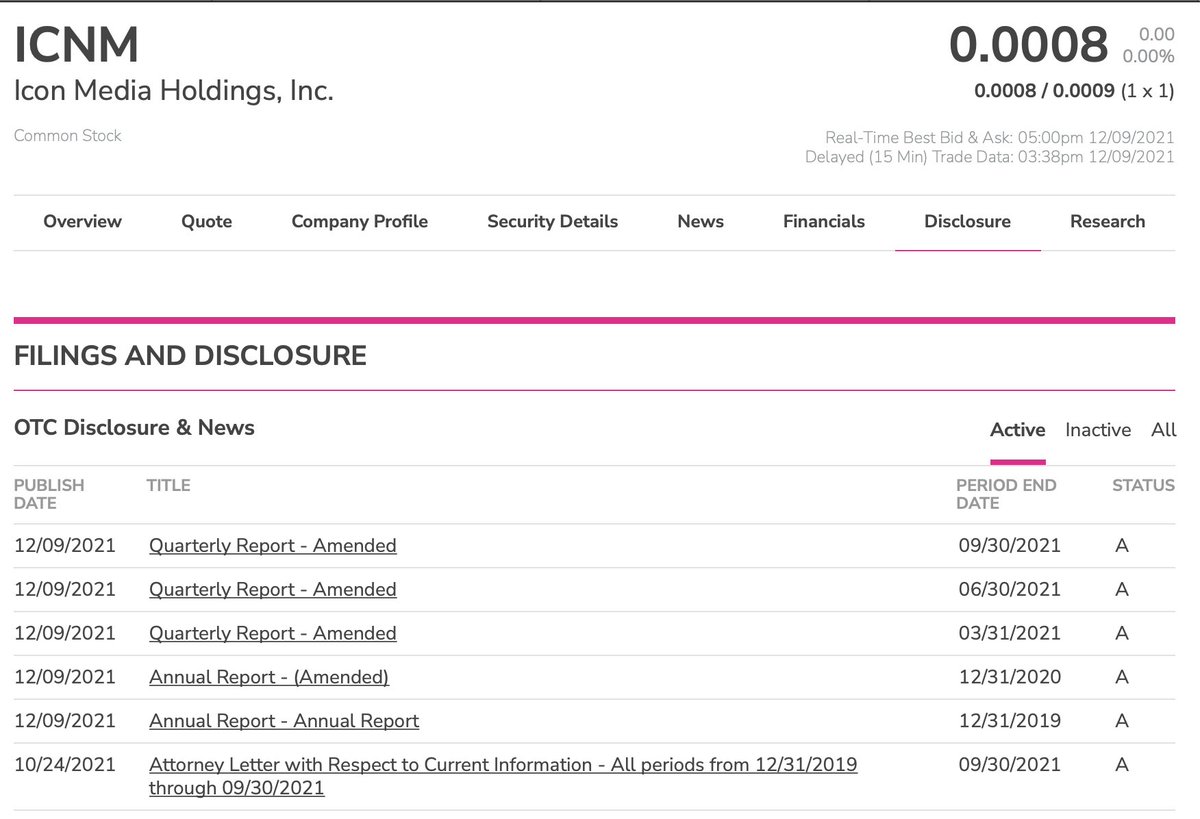Image resolution: width=1200 pixels, height=819 pixels.
Task: Click the Publish Date column header
Action: tap(49, 494)
